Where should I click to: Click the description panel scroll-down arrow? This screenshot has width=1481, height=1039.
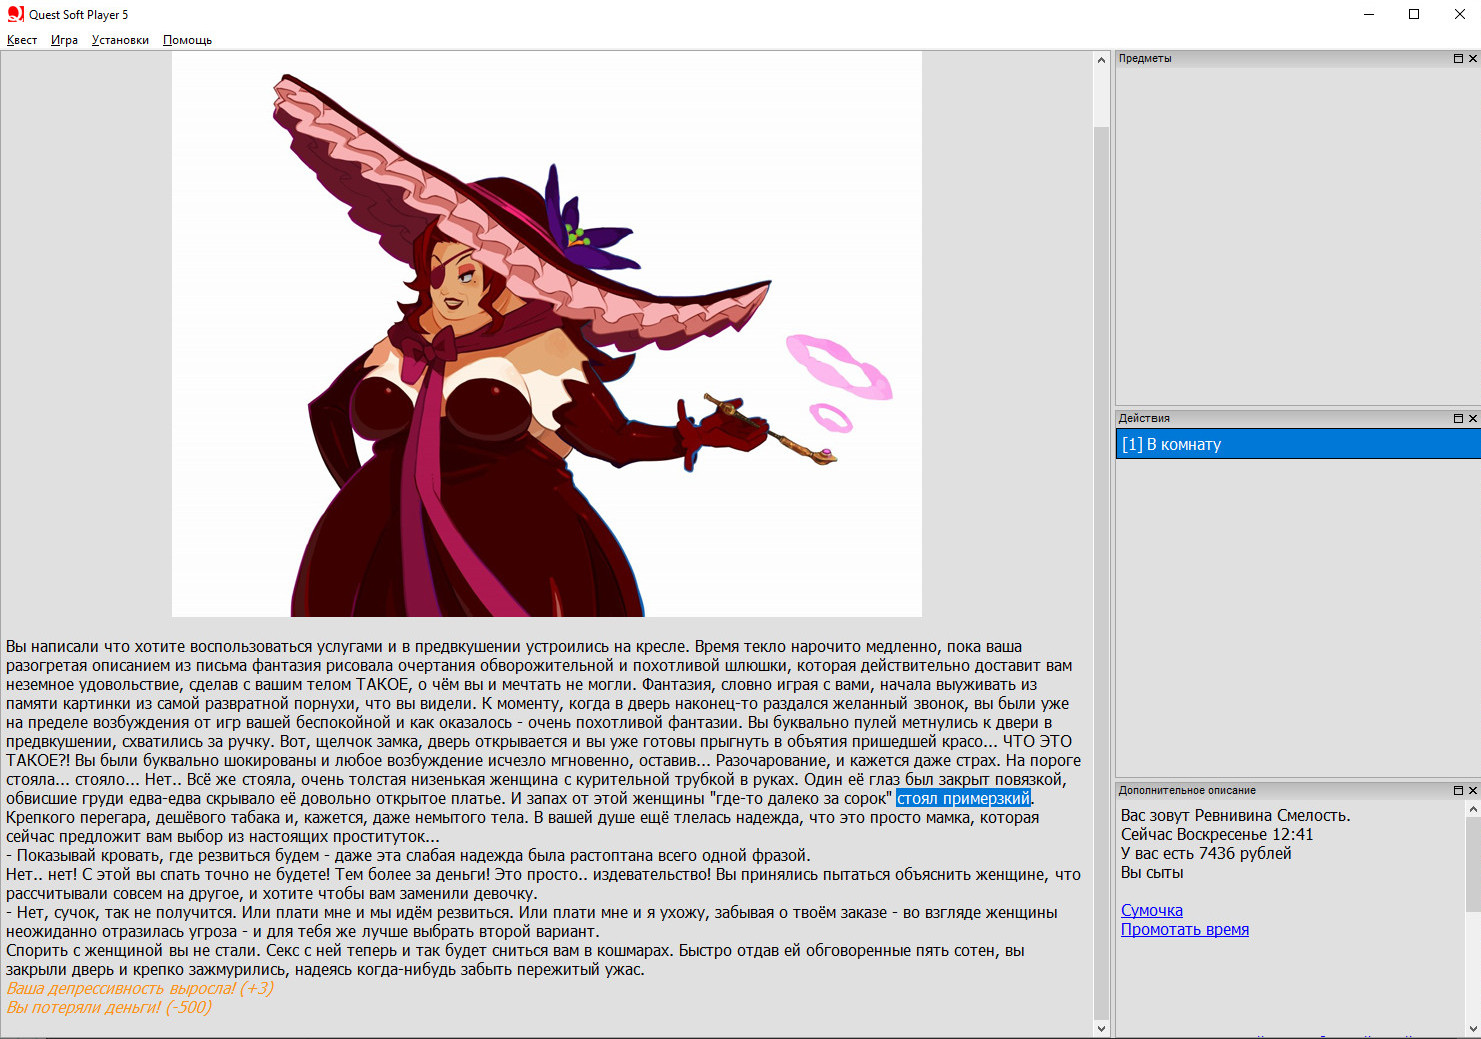[1472, 1028]
